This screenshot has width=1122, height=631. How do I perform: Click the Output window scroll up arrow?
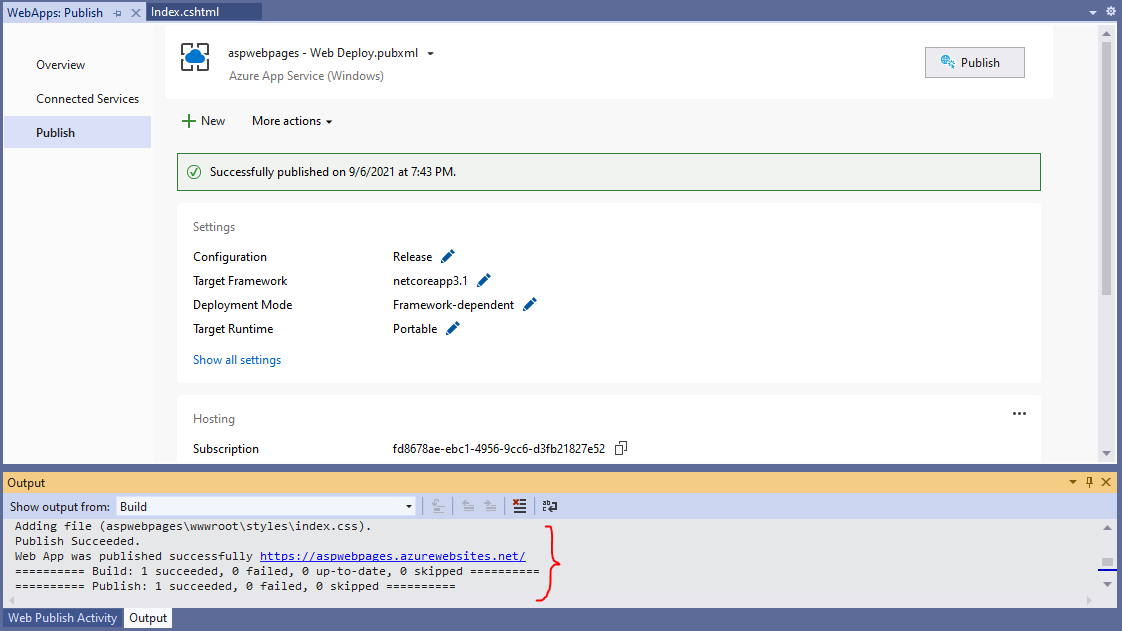(x=1107, y=527)
